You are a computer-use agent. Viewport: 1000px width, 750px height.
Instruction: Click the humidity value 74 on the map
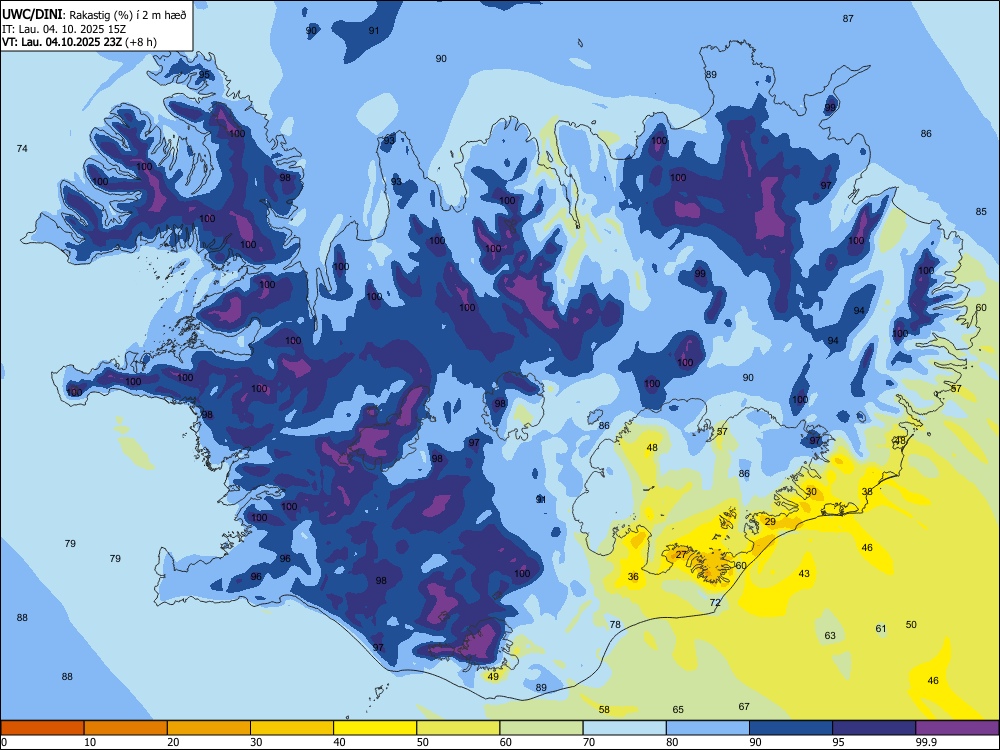click(x=22, y=149)
